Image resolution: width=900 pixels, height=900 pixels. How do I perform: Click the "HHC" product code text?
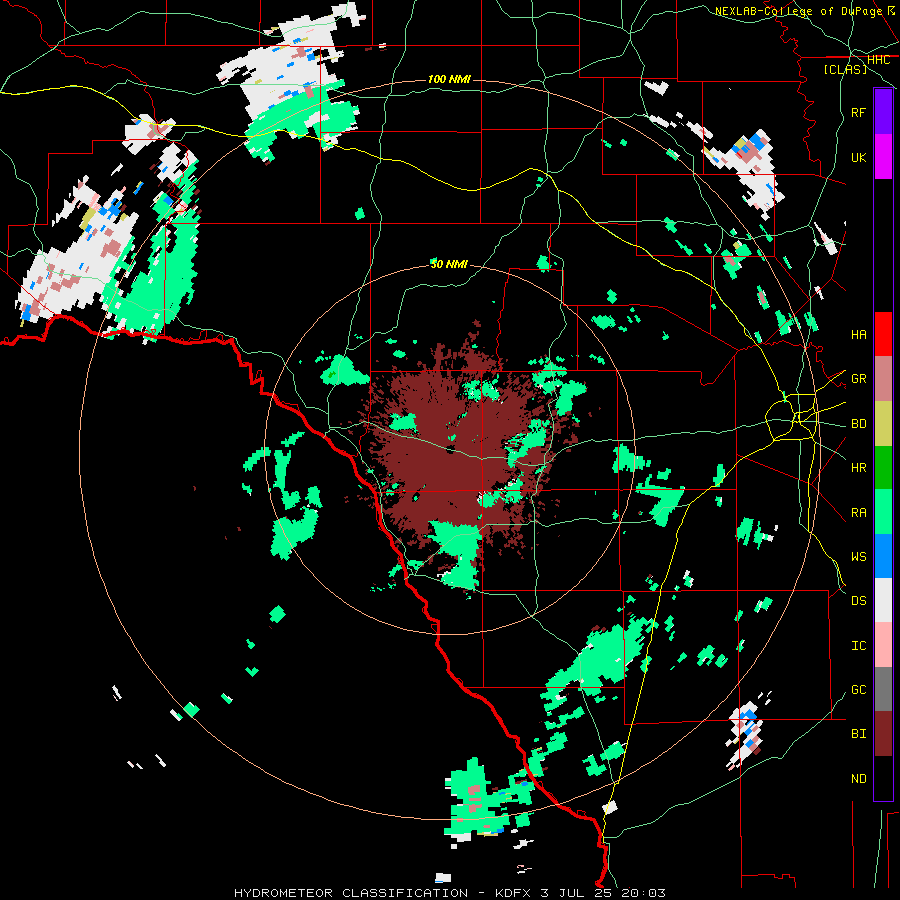tap(878, 60)
